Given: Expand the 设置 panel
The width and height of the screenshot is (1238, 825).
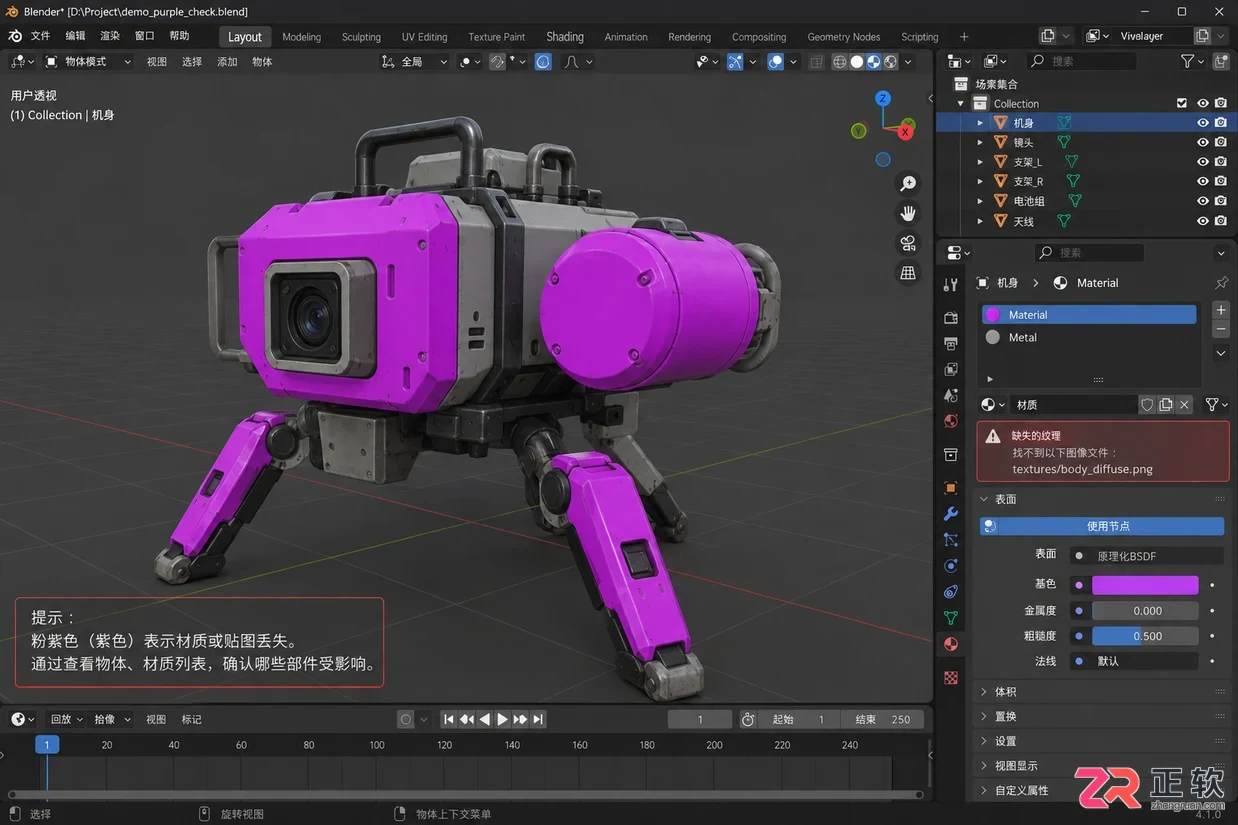Looking at the screenshot, I should pos(1101,741).
